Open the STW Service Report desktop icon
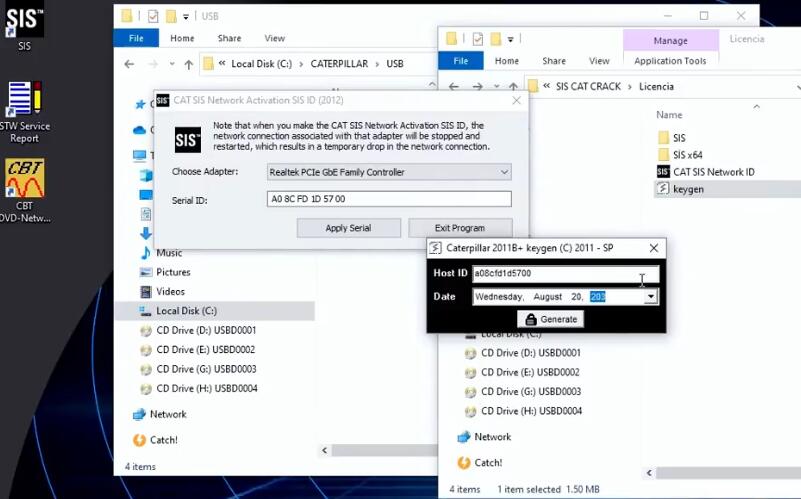The height and width of the screenshot is (499, 801). click(24, 112)
